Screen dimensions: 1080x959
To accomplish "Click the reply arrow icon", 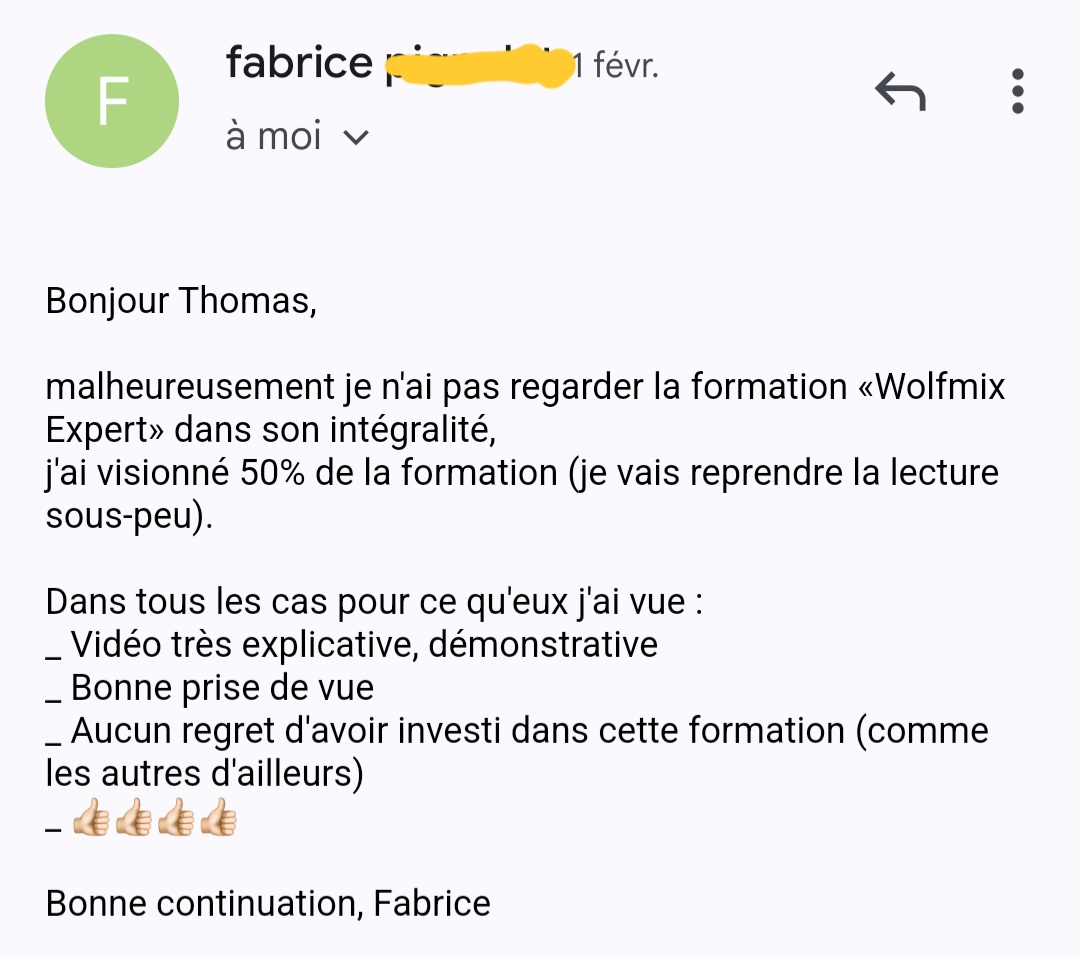I will pos(900,93).
